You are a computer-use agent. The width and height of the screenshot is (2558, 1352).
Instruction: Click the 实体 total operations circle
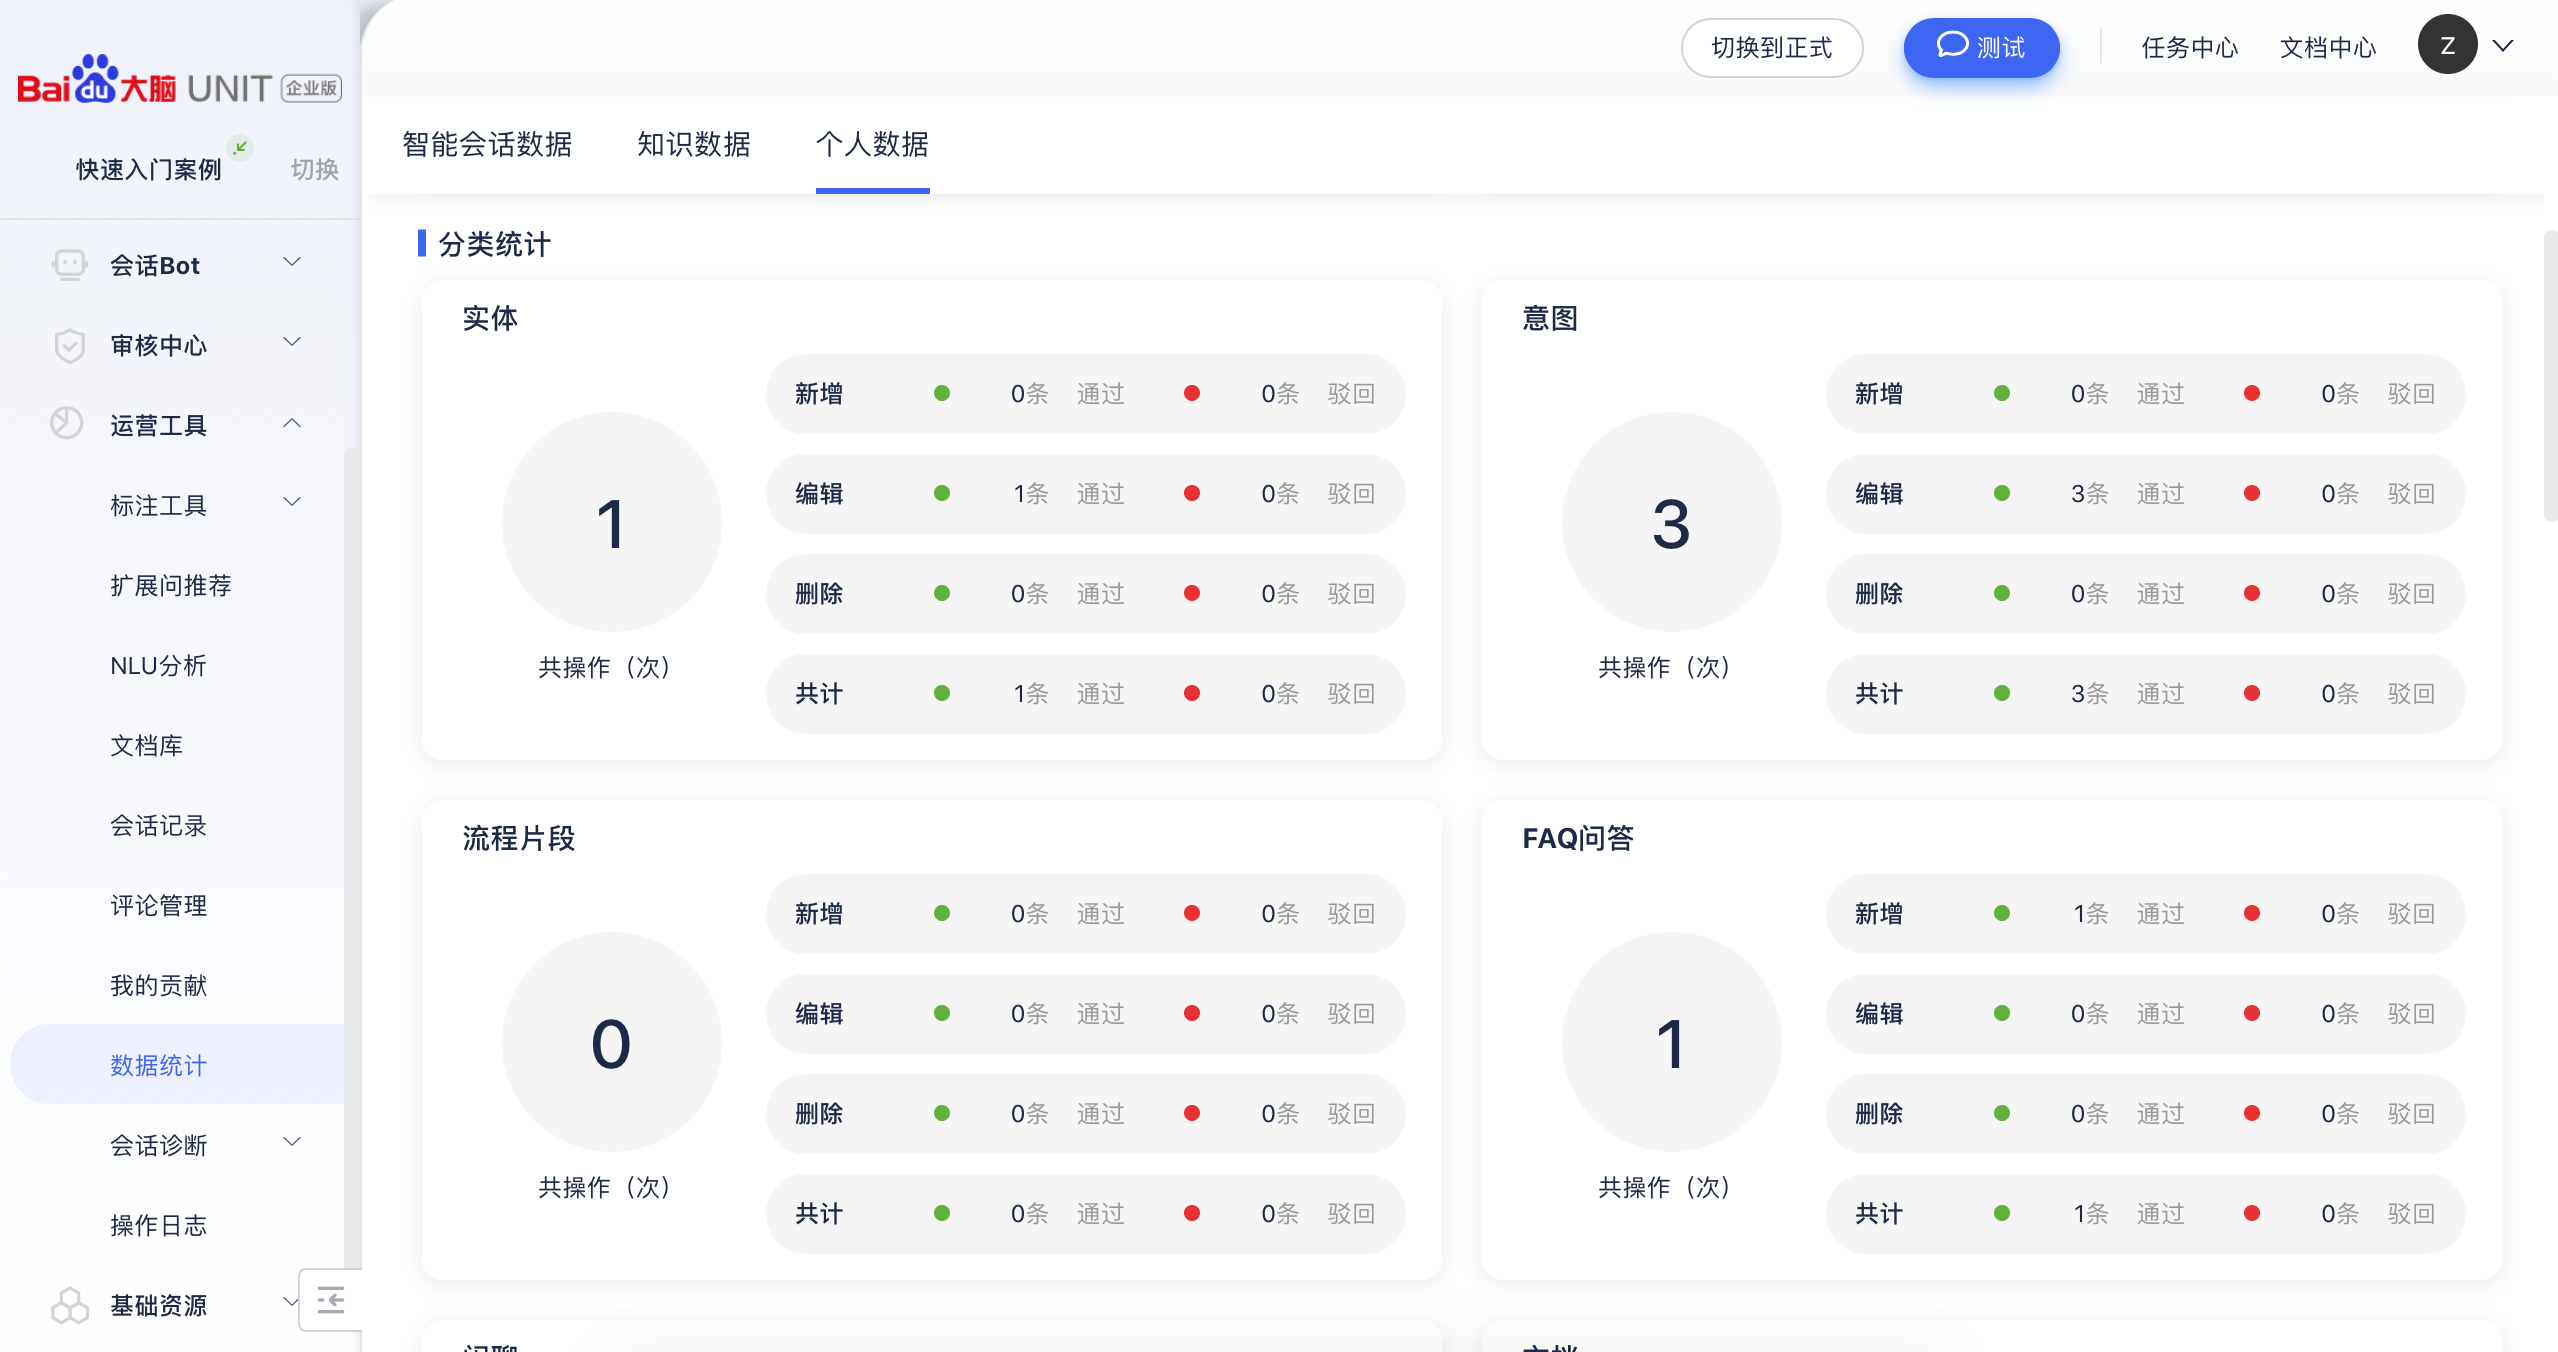tap(611, 522)
